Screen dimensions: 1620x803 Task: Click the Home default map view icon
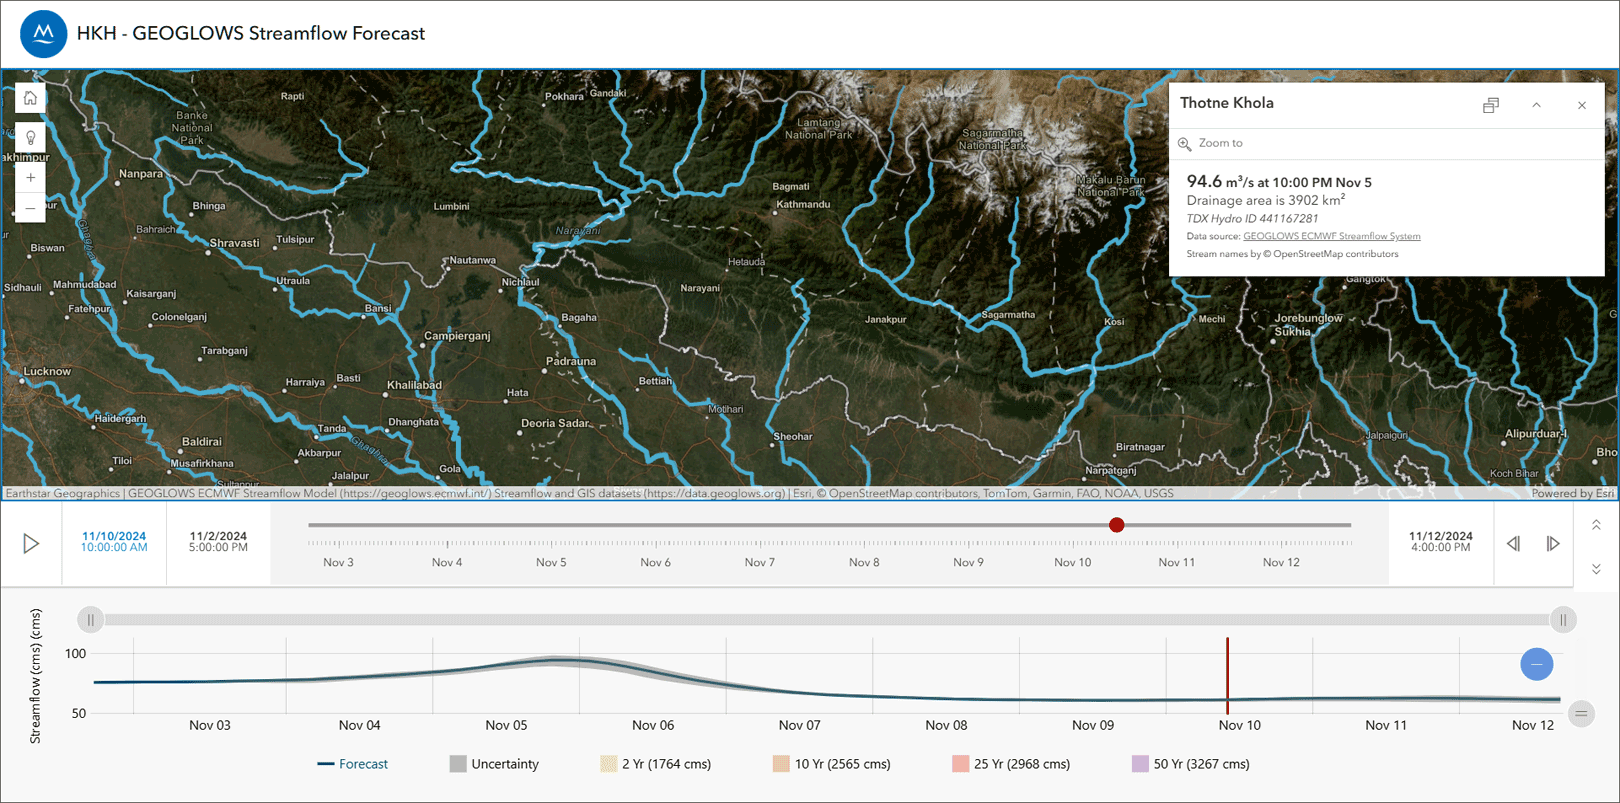(x=31, y=98)
